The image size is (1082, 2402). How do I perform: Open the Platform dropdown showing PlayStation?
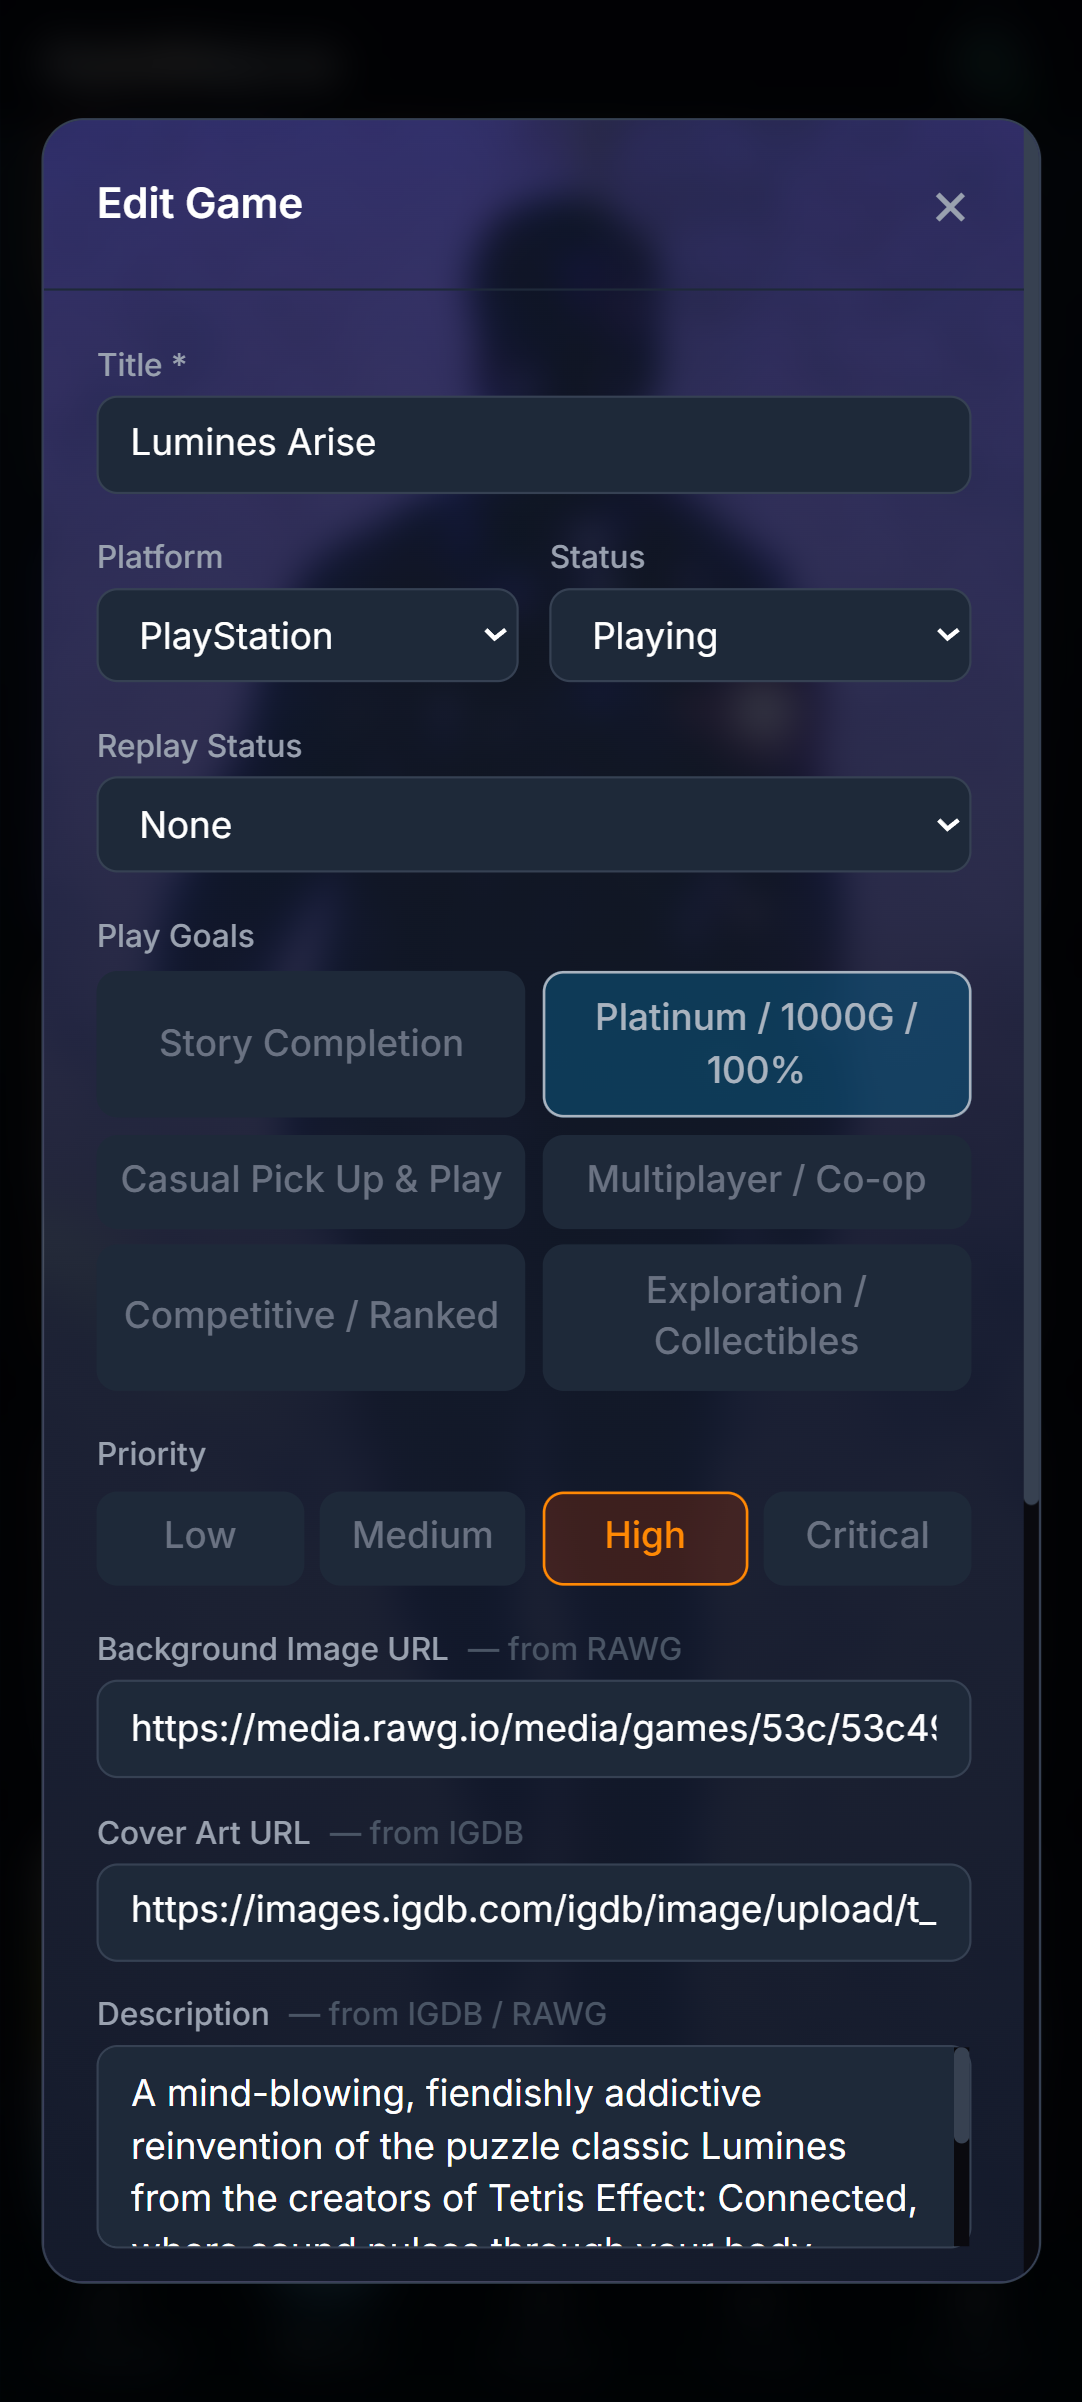[307, 636]
